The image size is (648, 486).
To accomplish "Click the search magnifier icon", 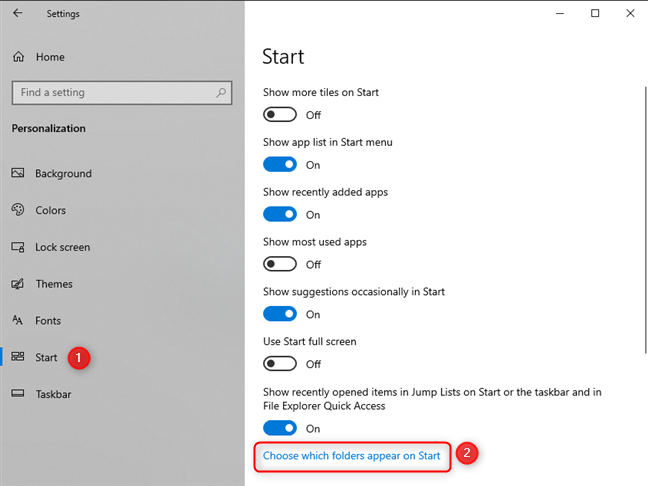I will click(x=221, y=93).
